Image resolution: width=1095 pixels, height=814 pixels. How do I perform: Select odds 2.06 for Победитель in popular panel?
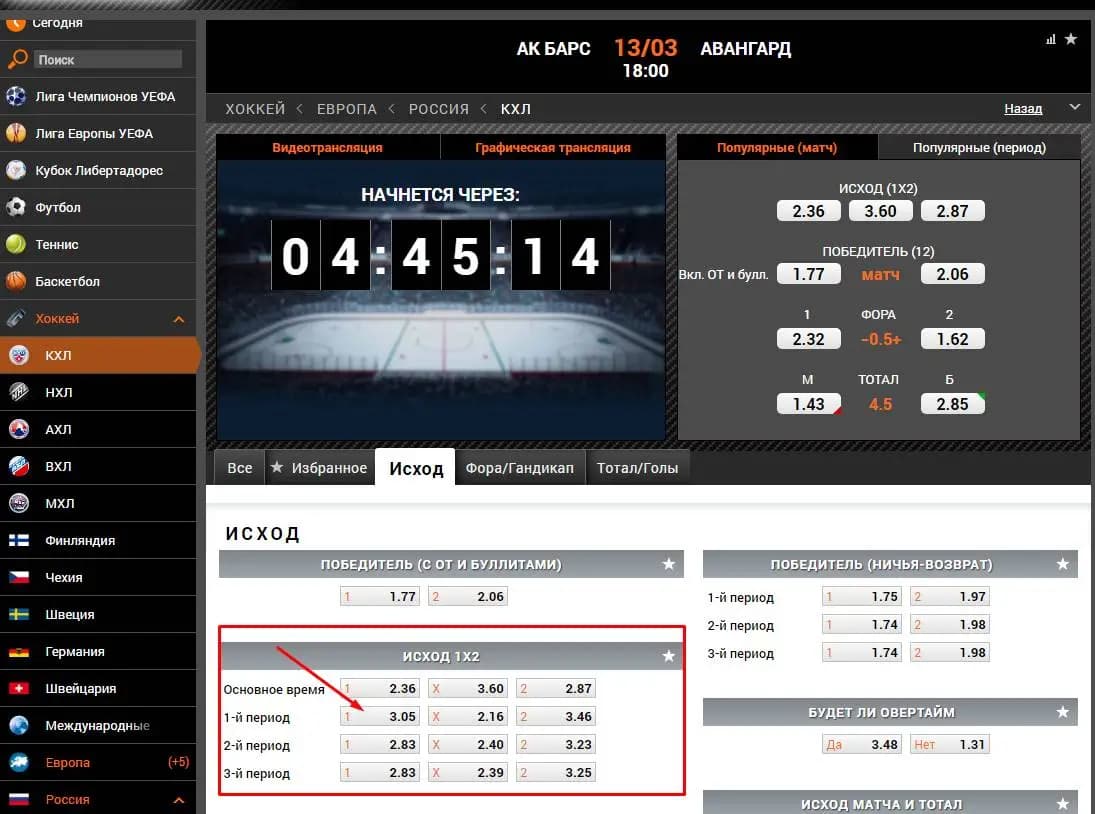[x=953, y=274]
